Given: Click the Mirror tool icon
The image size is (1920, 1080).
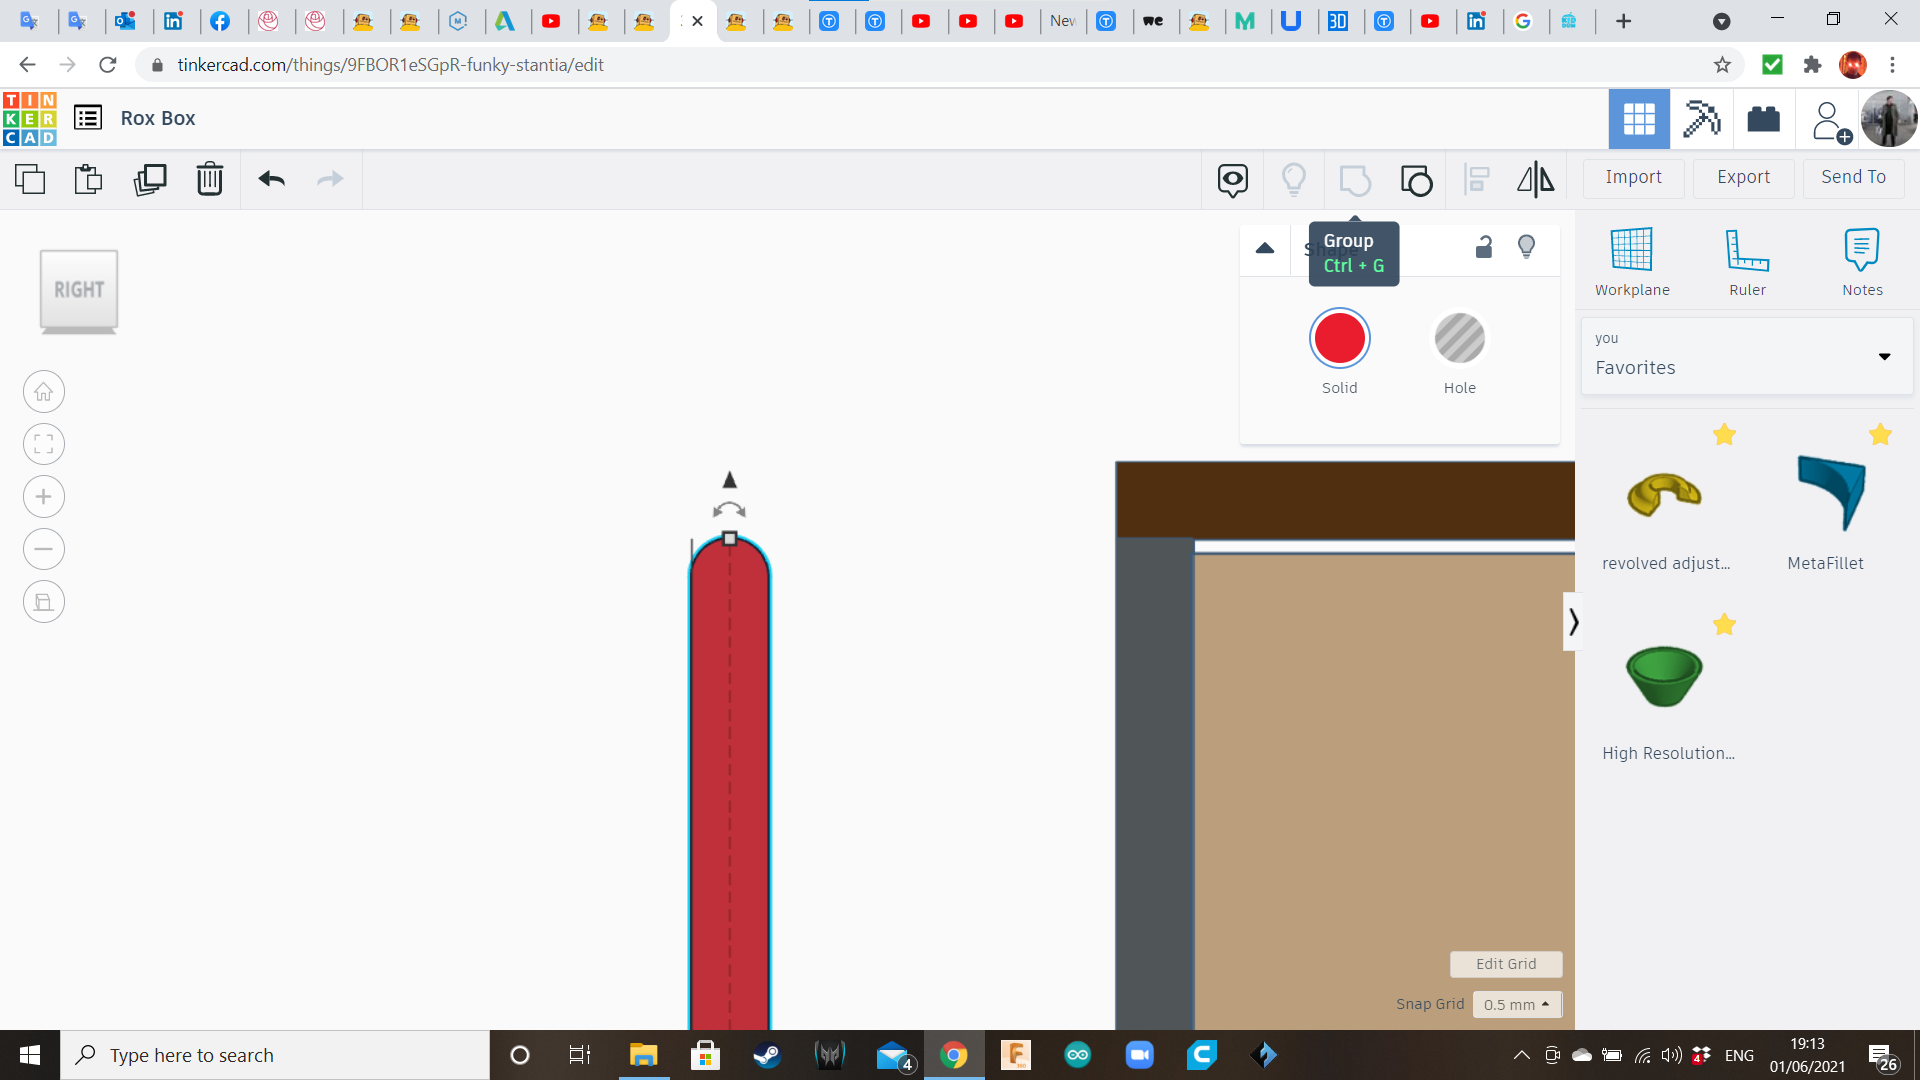Looking at the screenshot, I should coord(1535,180).
